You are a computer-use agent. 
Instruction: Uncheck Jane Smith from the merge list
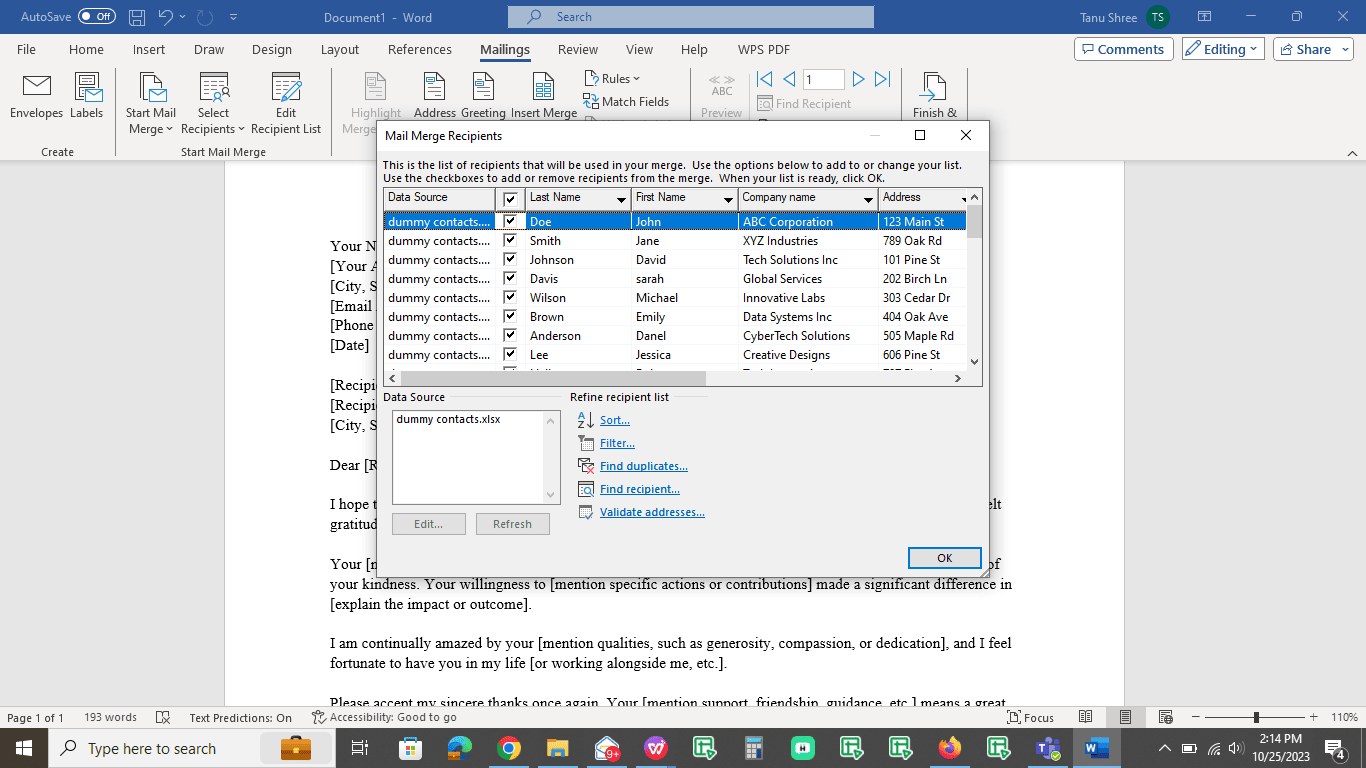[510, 240]
